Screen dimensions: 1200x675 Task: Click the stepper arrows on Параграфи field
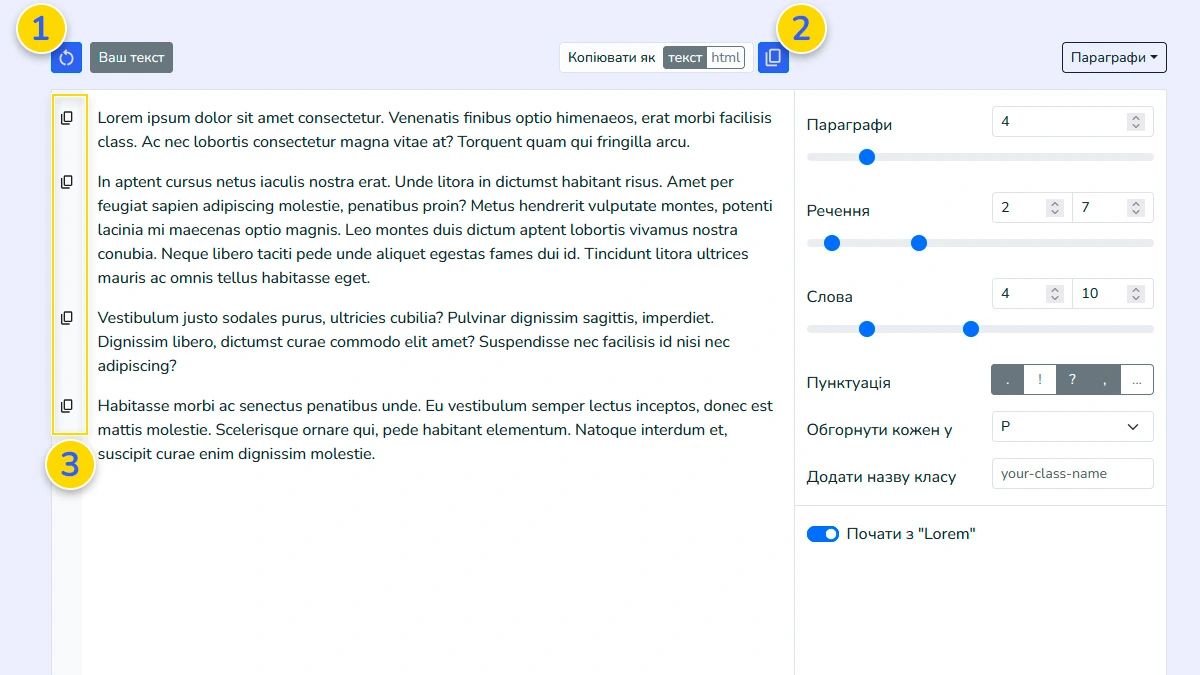1135,122
